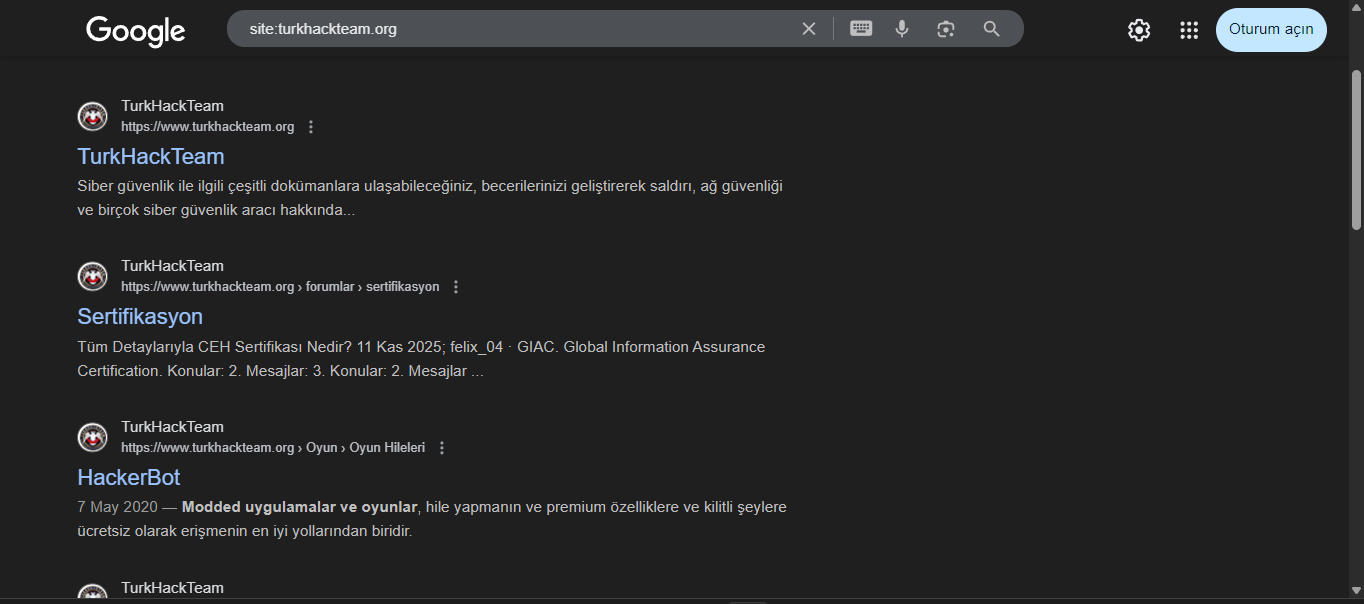
Task: Open more options for Sertifikasyon result
Action: coord(456,287)
